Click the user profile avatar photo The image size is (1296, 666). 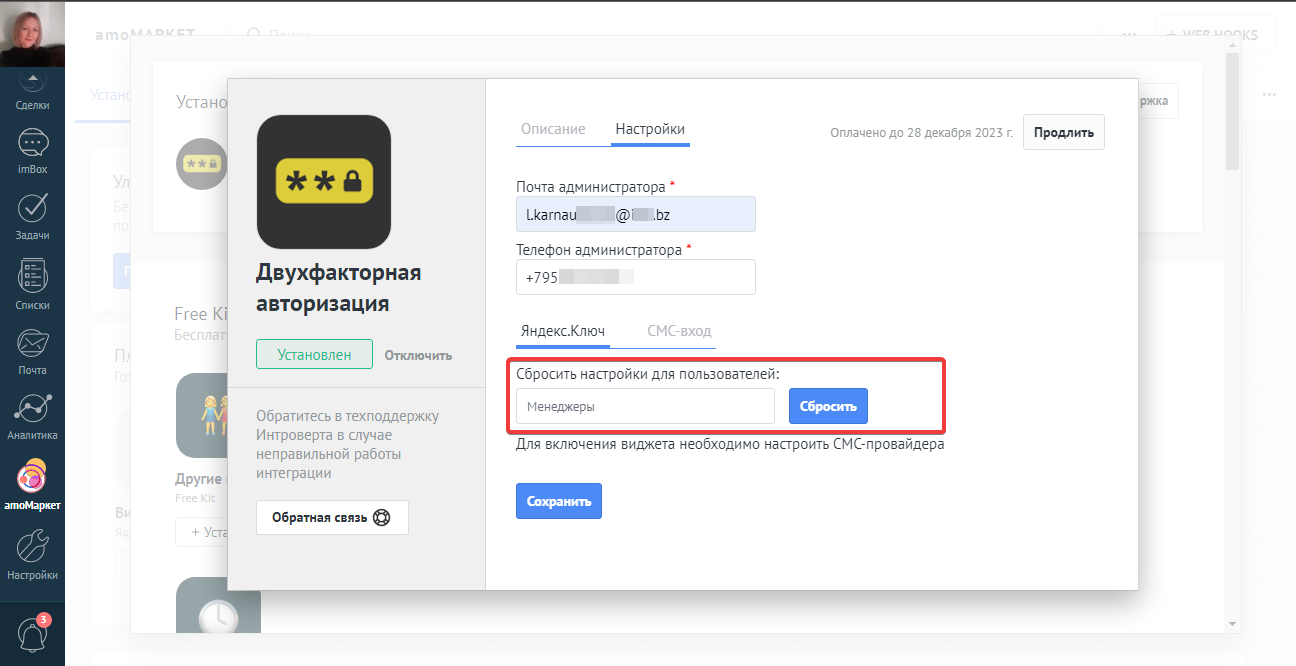tap(32, 33)
